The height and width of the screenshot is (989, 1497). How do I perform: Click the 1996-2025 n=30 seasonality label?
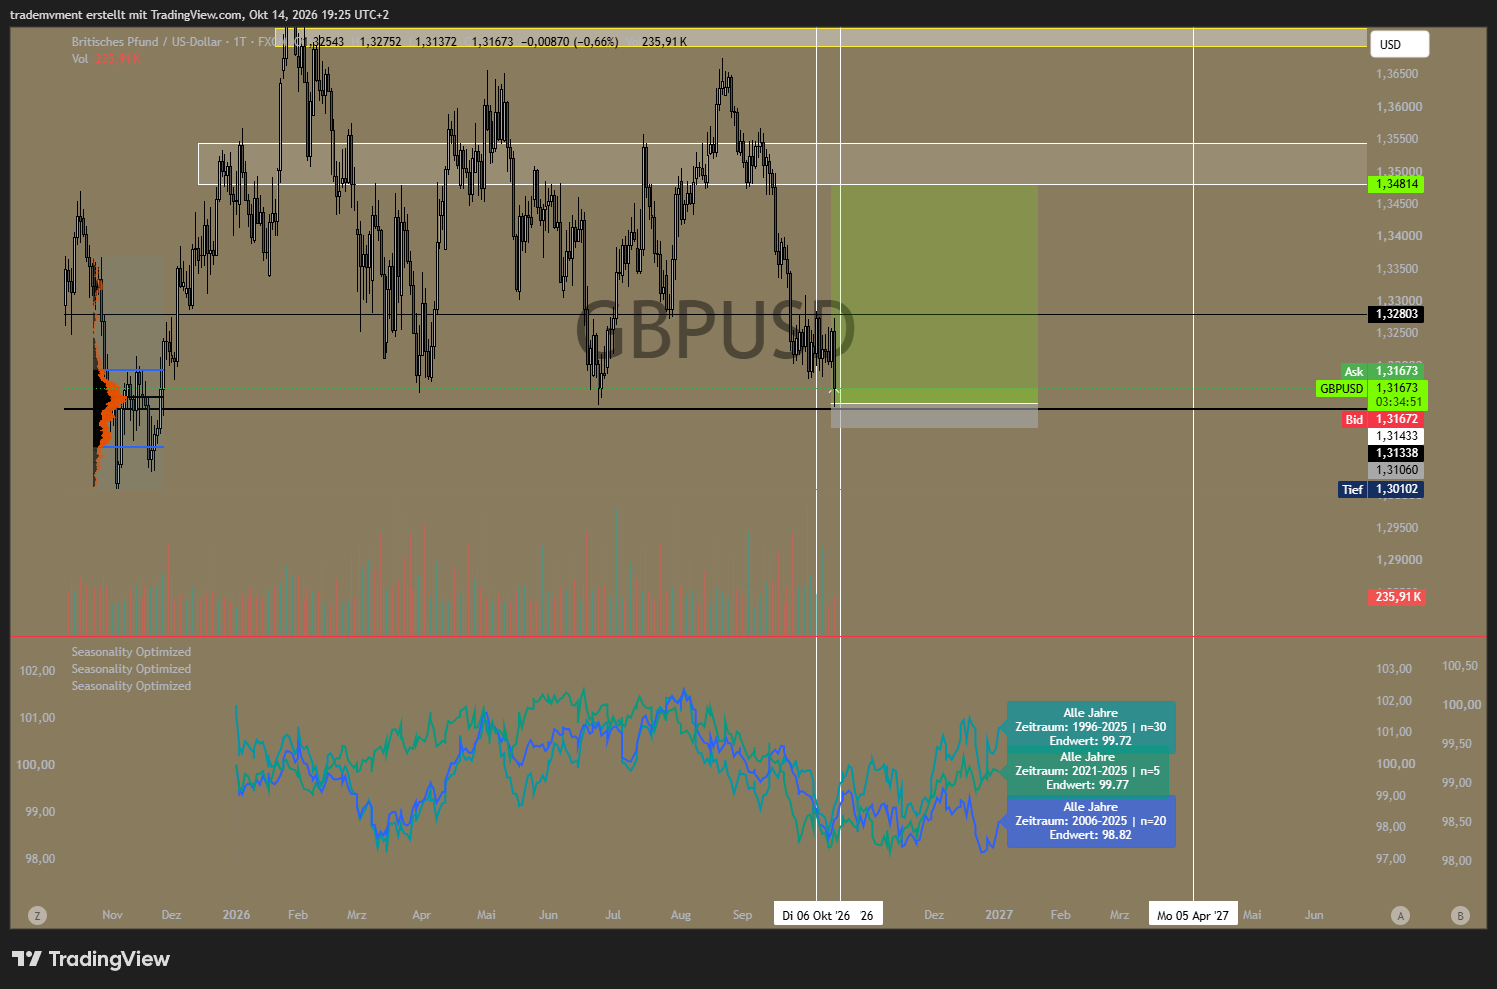pyautogui.click(x=1091, y=727)
